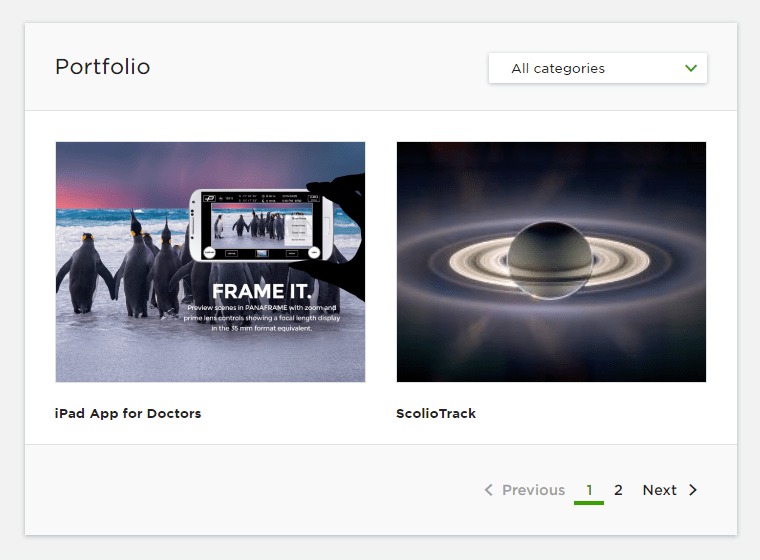Click the left arrow beside Previous
Screen dimensions: 760x560
click(x=489, y=490)
